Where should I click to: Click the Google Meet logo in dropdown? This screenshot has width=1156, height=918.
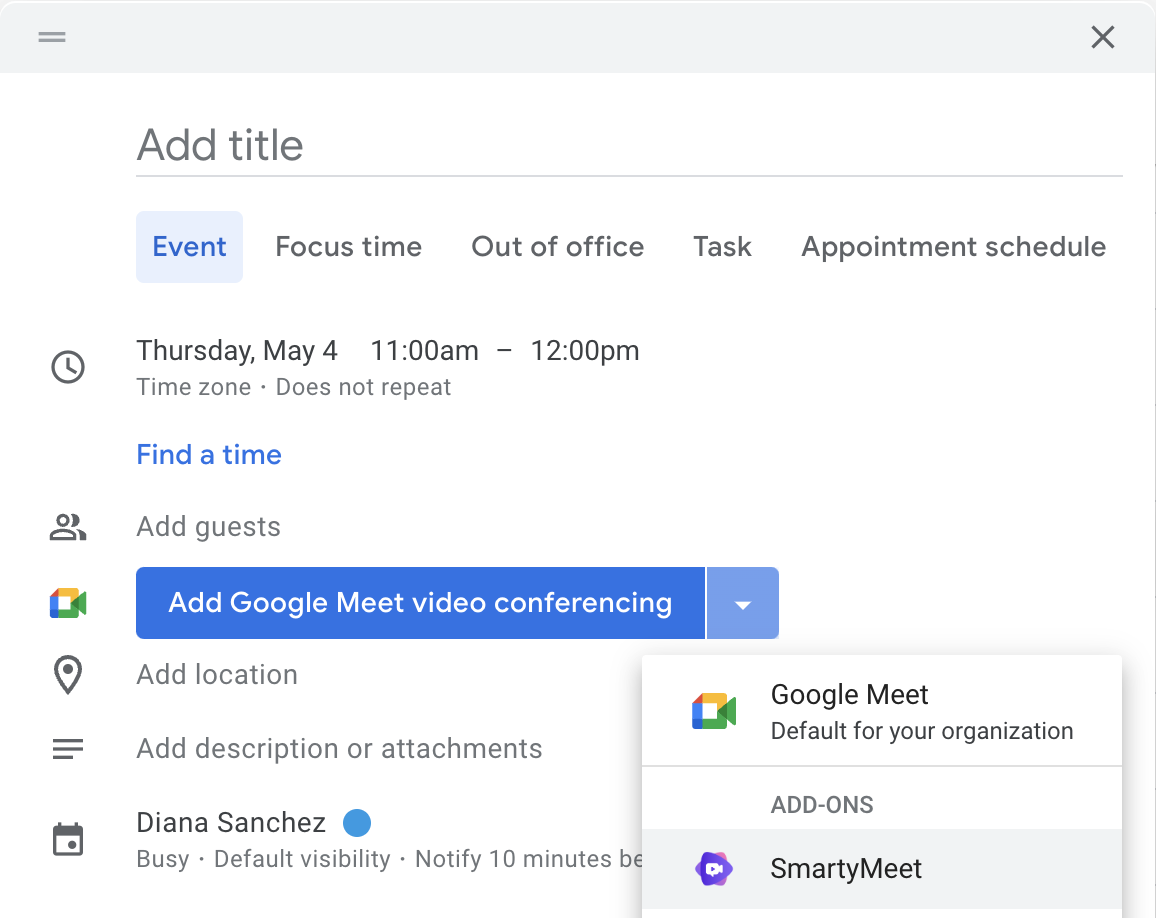[714, 712]
